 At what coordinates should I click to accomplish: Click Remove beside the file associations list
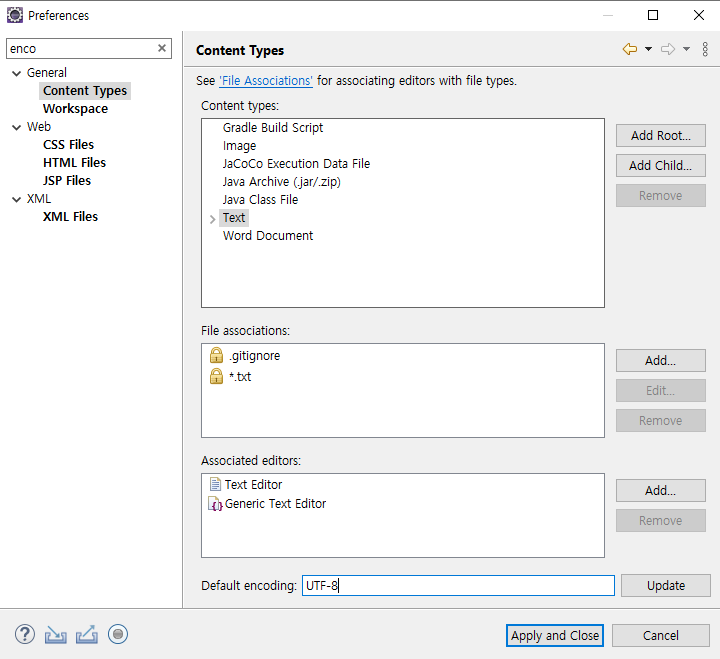pos(660,421)
